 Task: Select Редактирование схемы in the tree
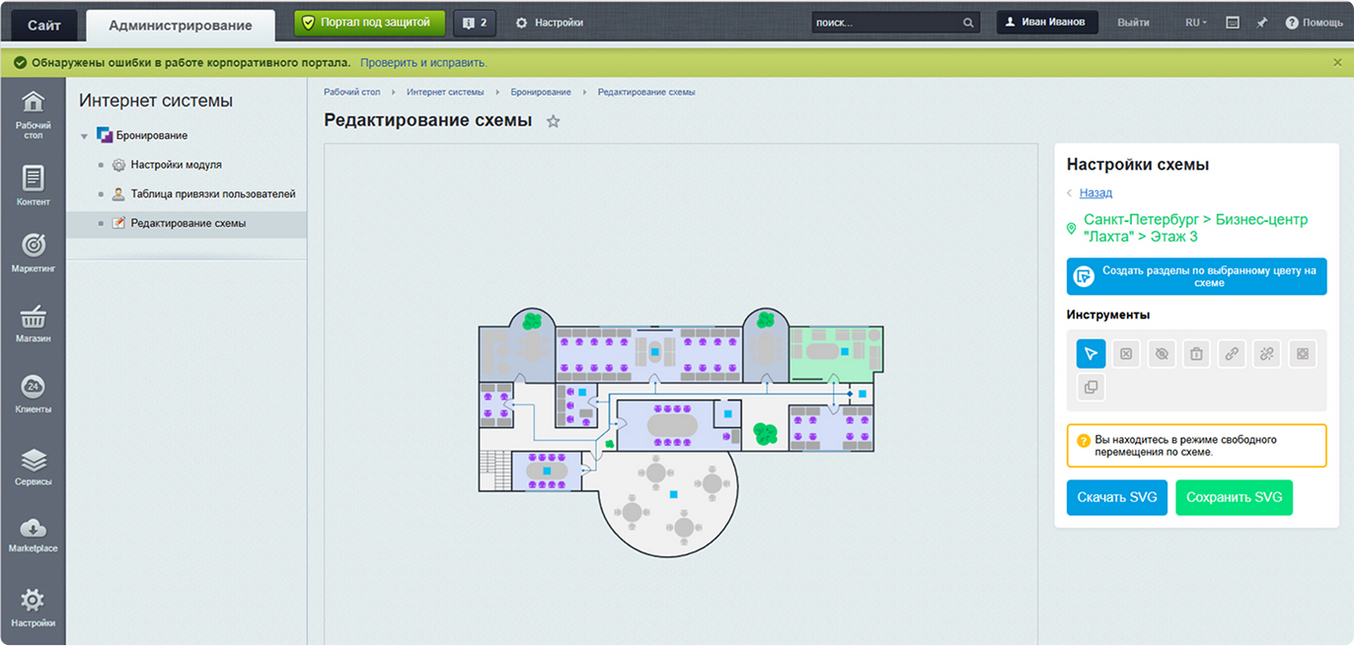pos(188,223)
